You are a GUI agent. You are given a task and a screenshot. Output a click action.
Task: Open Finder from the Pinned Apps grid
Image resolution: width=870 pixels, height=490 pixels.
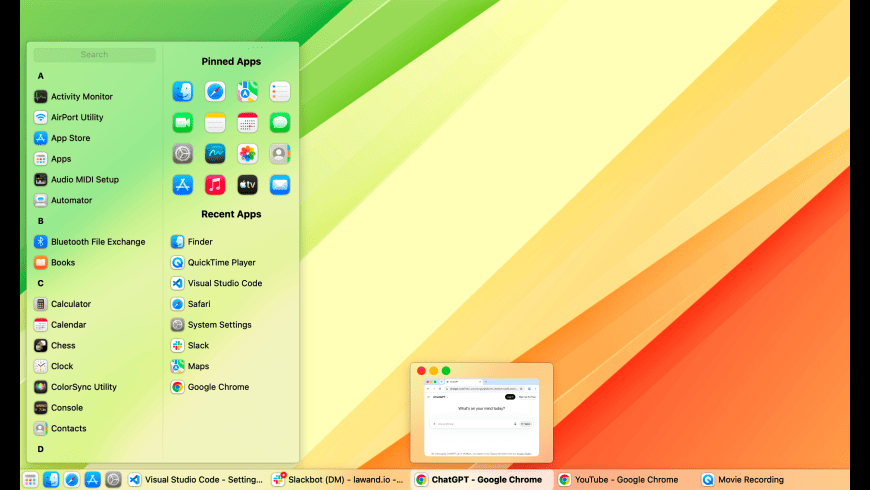click(183, 92)
